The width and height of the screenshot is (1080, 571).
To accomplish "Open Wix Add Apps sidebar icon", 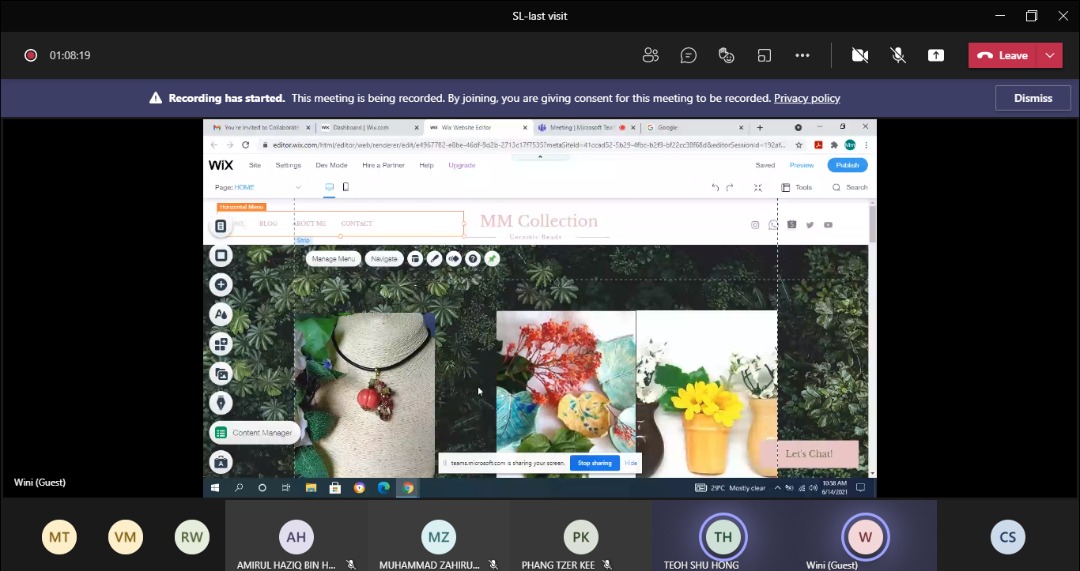I will point(220,344).
